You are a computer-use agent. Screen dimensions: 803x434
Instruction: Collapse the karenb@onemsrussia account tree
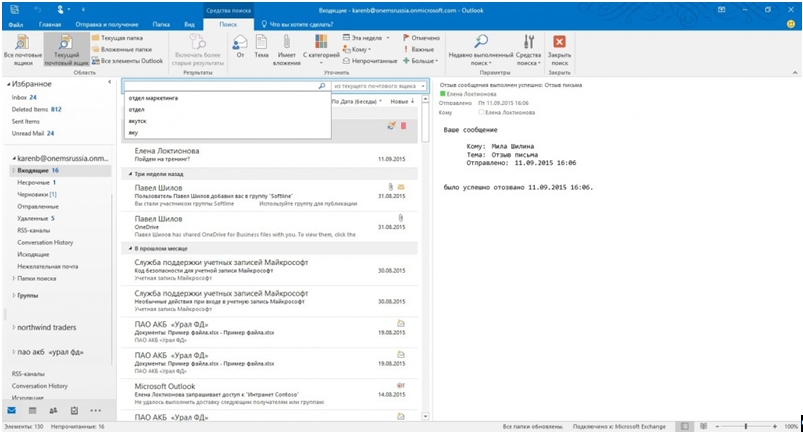click(14, 159)
